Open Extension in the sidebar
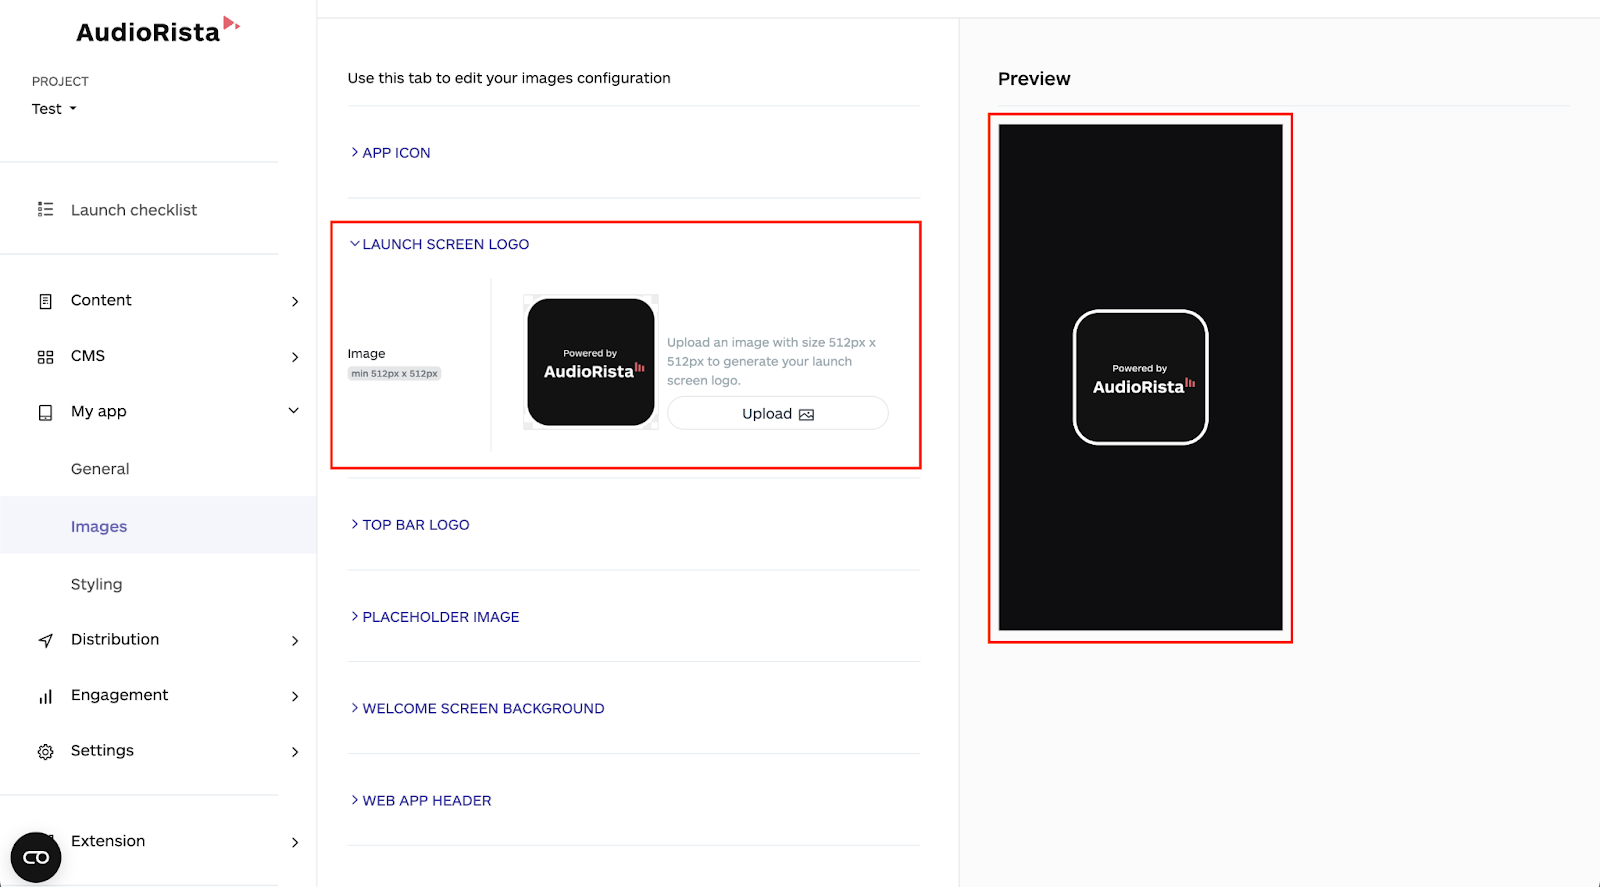The height and width of the screenshot is (887, 1600). click(x=108, y=841)
